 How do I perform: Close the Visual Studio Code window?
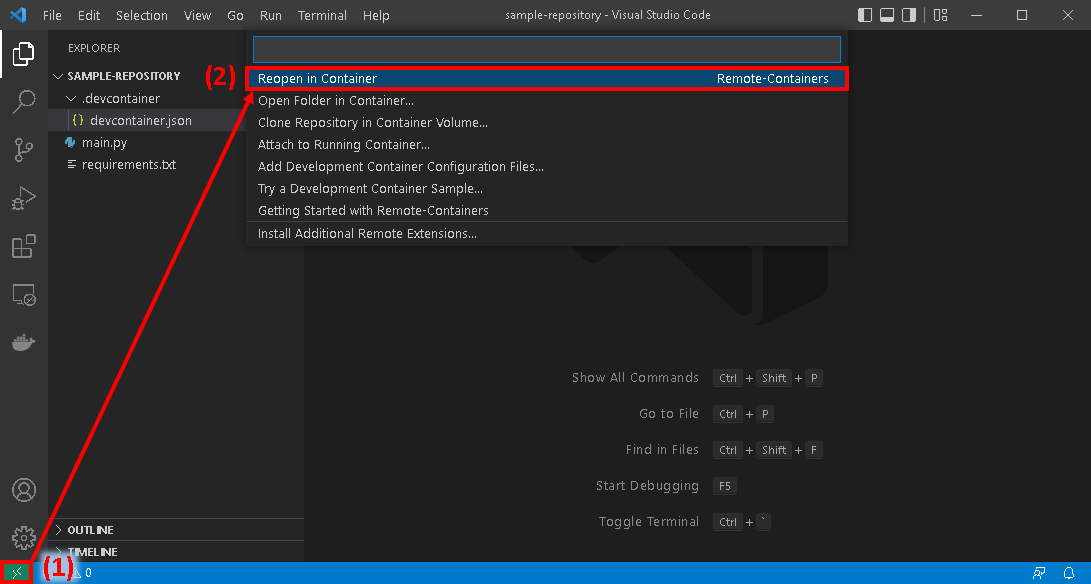[x=1068, y=15]
